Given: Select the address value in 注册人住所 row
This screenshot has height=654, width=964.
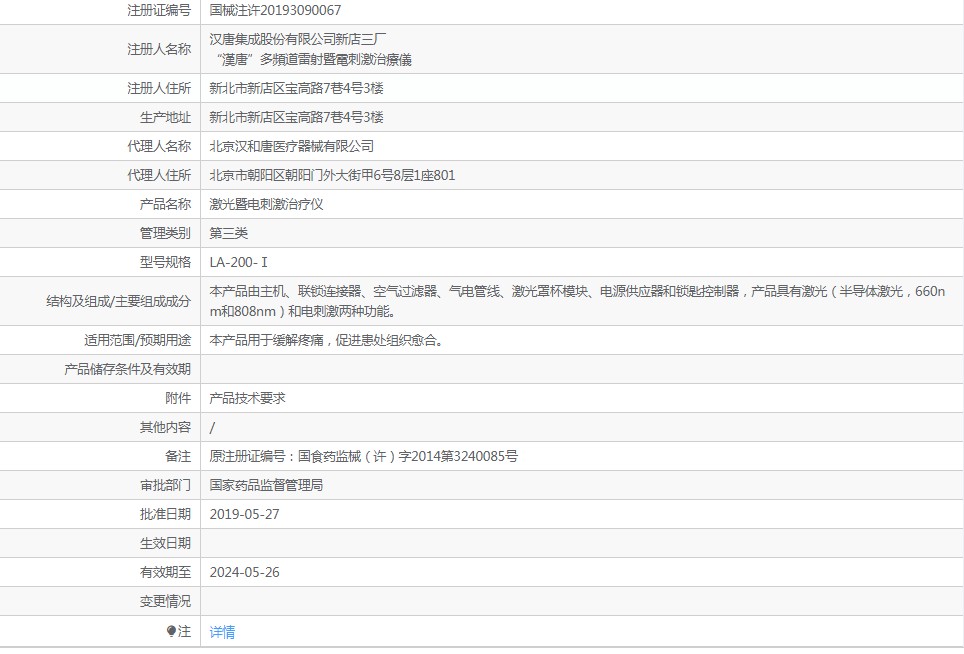Looking at the screenshot, I should click(296, 88).
